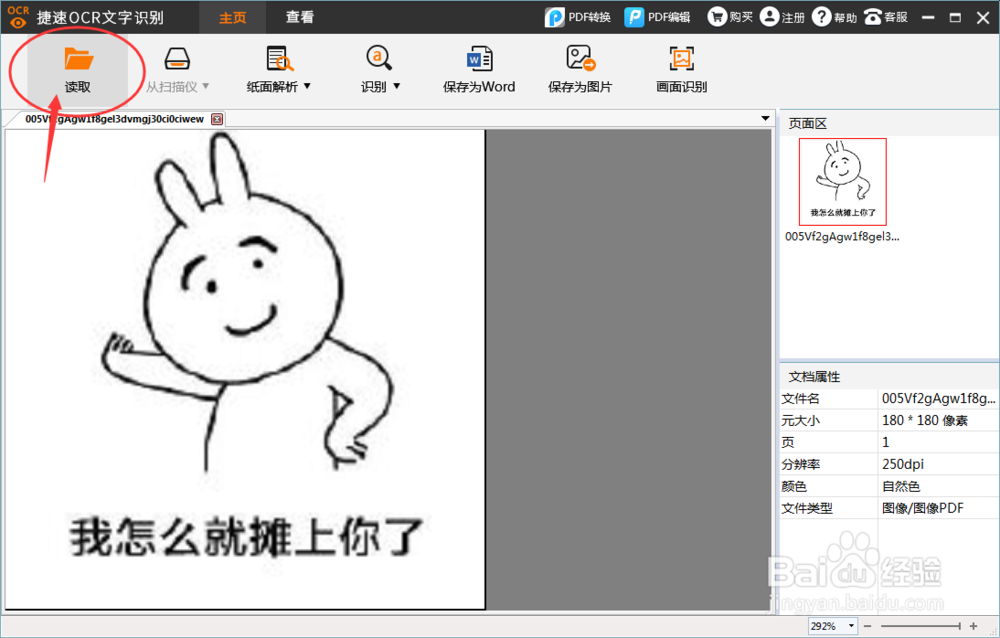Open 帮助 help
Viewport: 1000px width, 638px height.
[835, 17]
